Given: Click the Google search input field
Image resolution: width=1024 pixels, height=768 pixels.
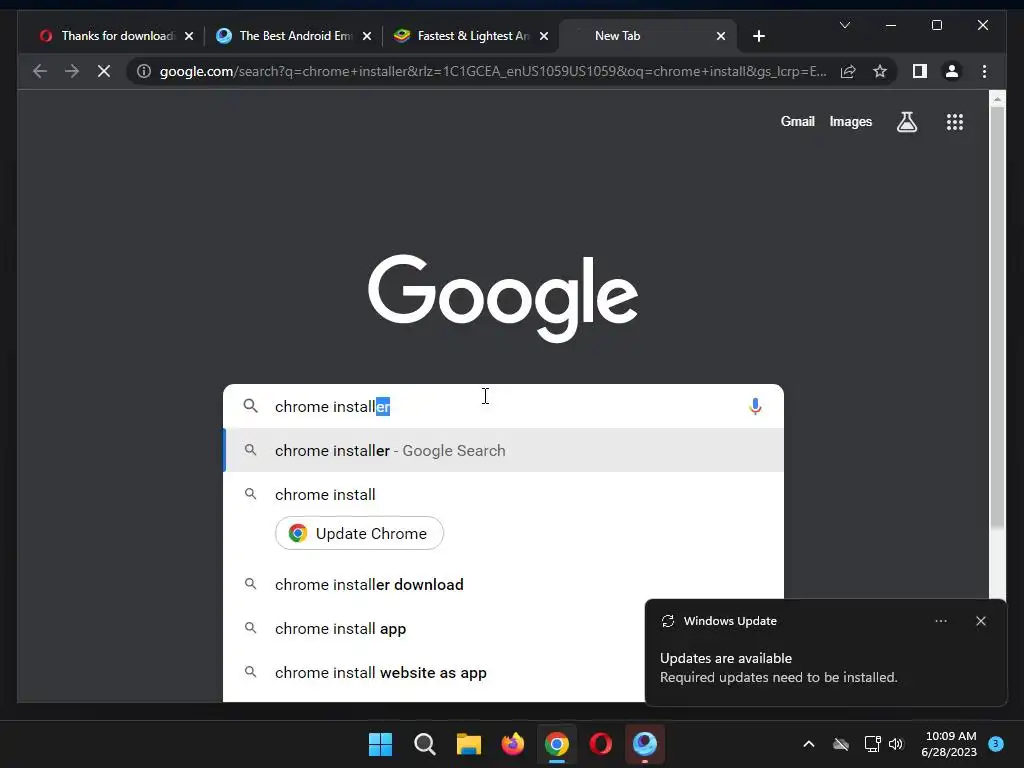Looking at the screenshot, I should click(503, 406).
